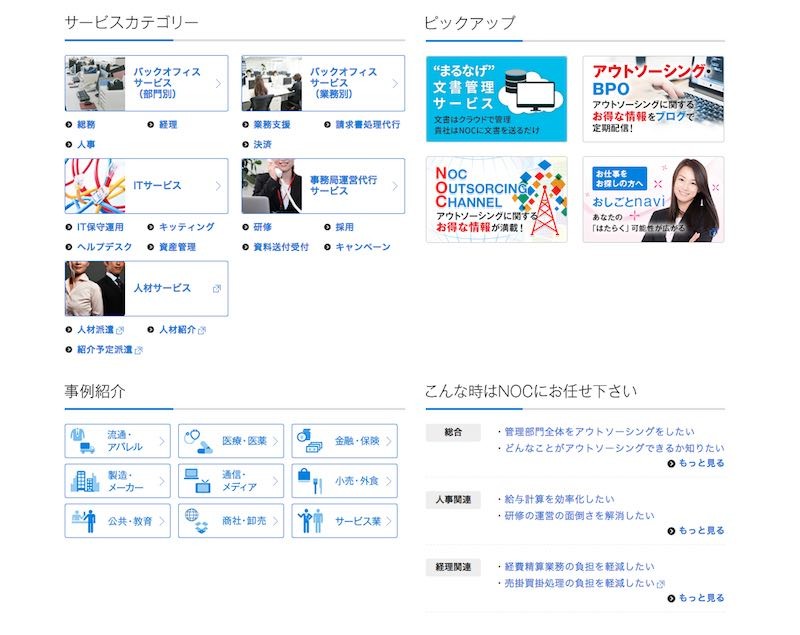Expand バックオフィスサービス（部門別） chevron
800x635 pixels.
[218, 84]
